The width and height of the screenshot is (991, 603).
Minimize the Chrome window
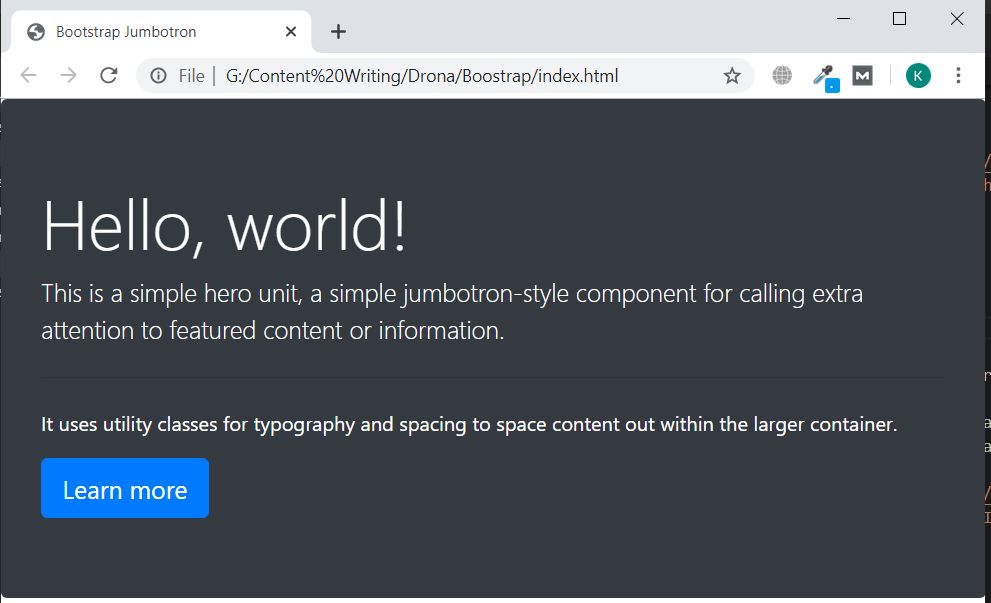coord(842,19)
